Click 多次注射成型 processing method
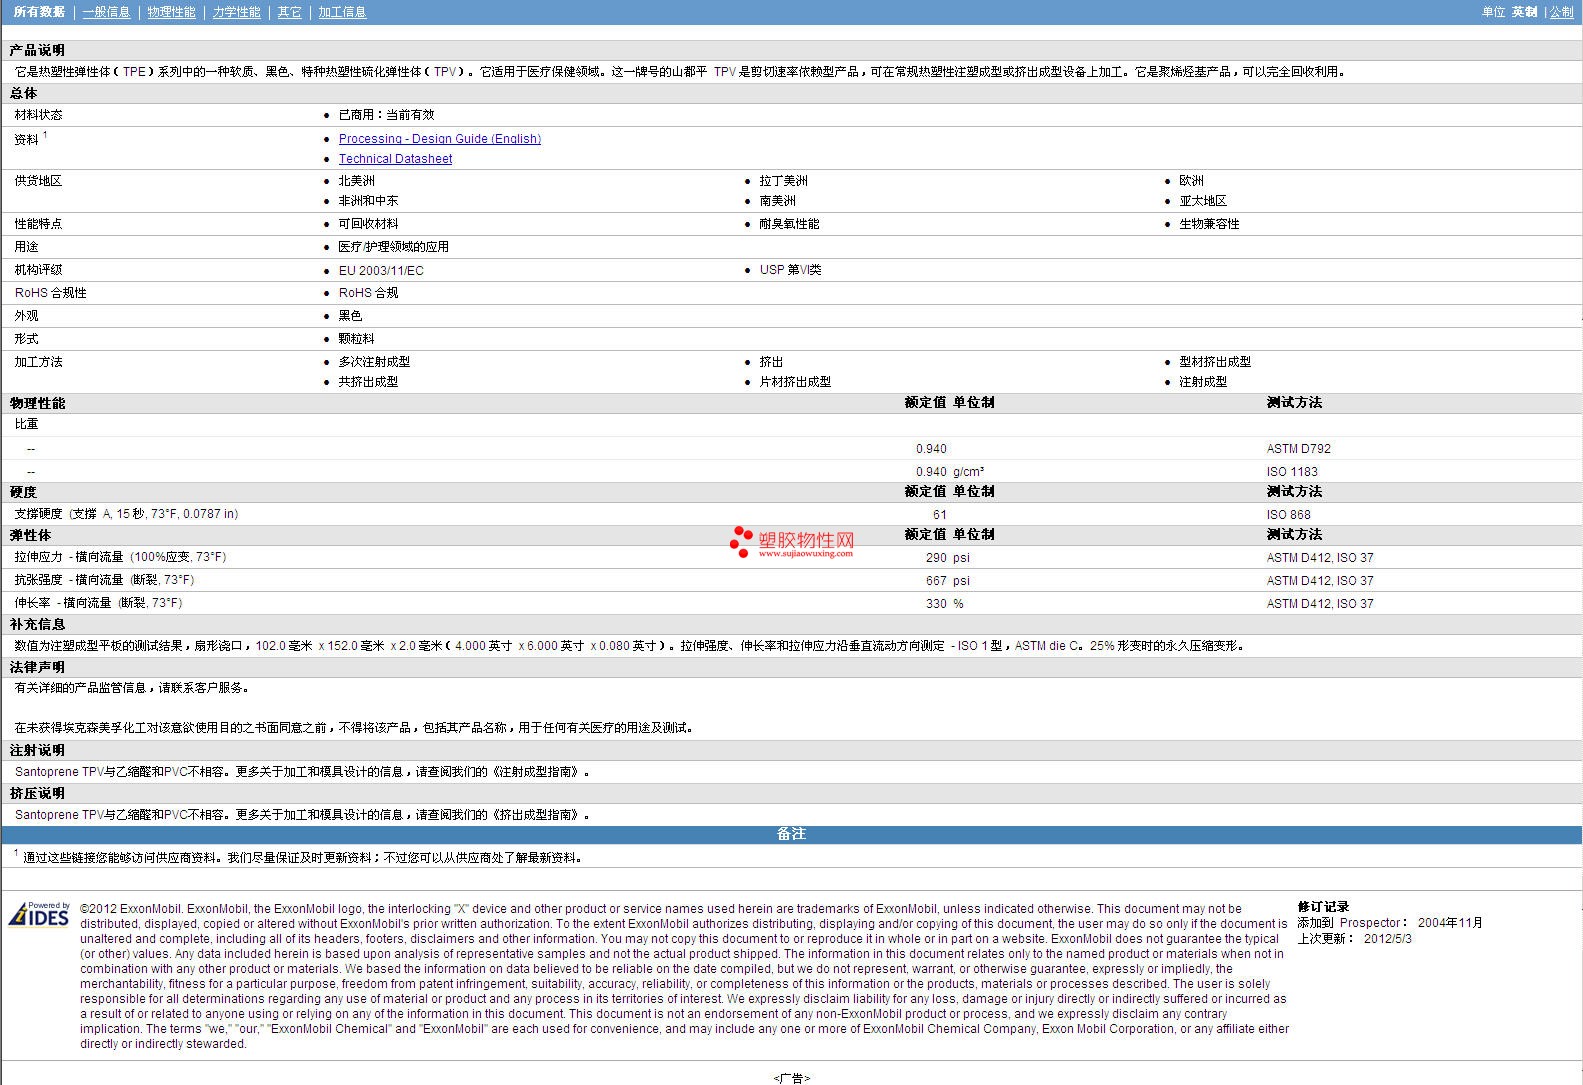Image resolution: width=1583 pixels, height=1085 pixels. click(x=374, y=362)
